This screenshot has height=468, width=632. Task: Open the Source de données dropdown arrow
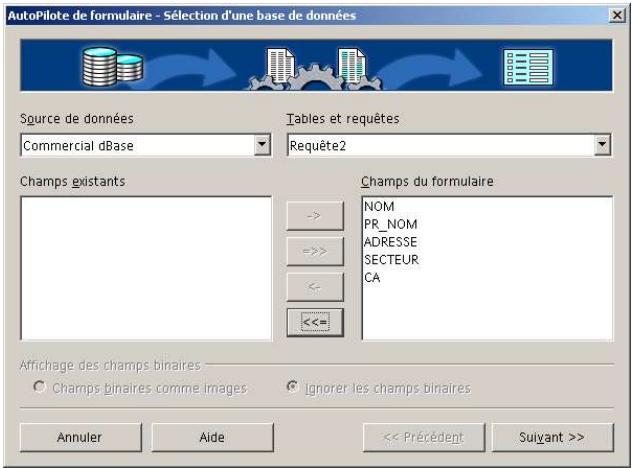[262, 145]
